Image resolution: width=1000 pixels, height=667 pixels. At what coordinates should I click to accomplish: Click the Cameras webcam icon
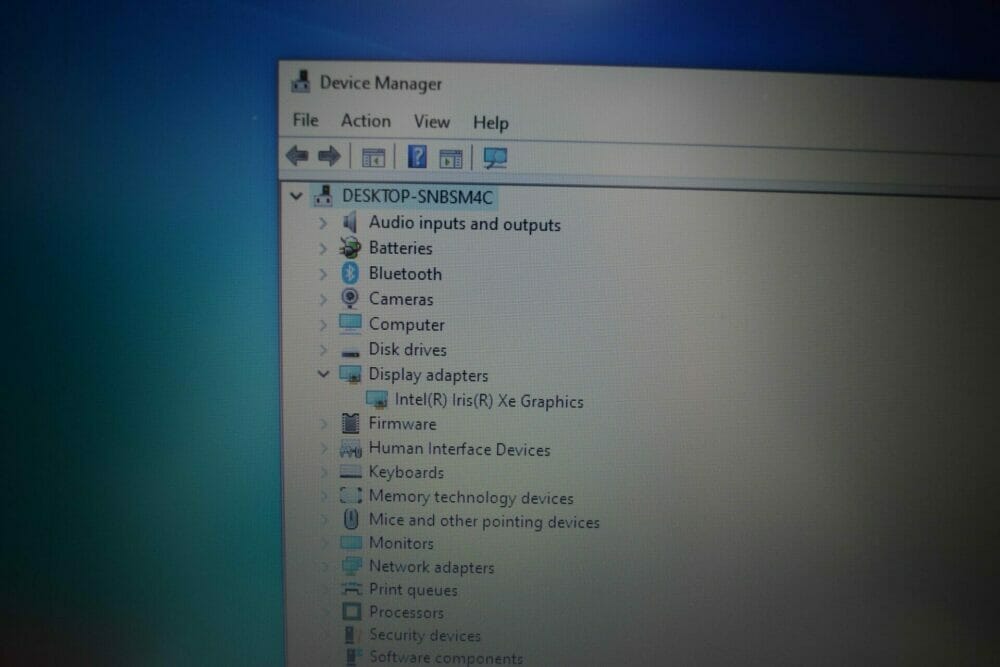pos(349,298)
